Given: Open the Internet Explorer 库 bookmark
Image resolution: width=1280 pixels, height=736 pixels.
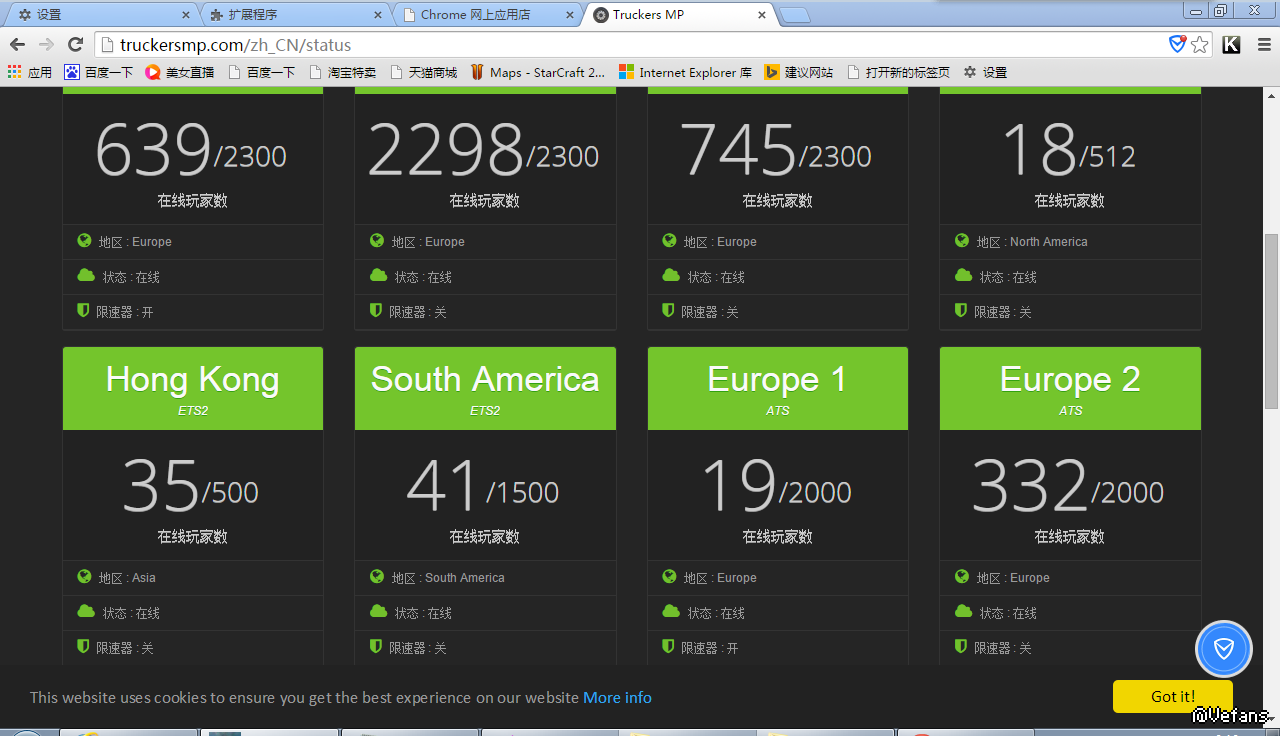Looking at the screenshot, I should pos(685,72).
